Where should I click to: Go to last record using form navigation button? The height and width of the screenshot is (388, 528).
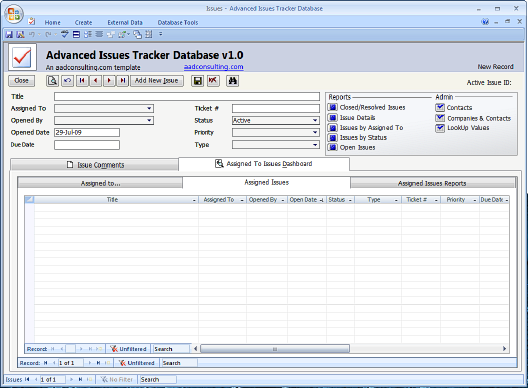pos(123,81)
